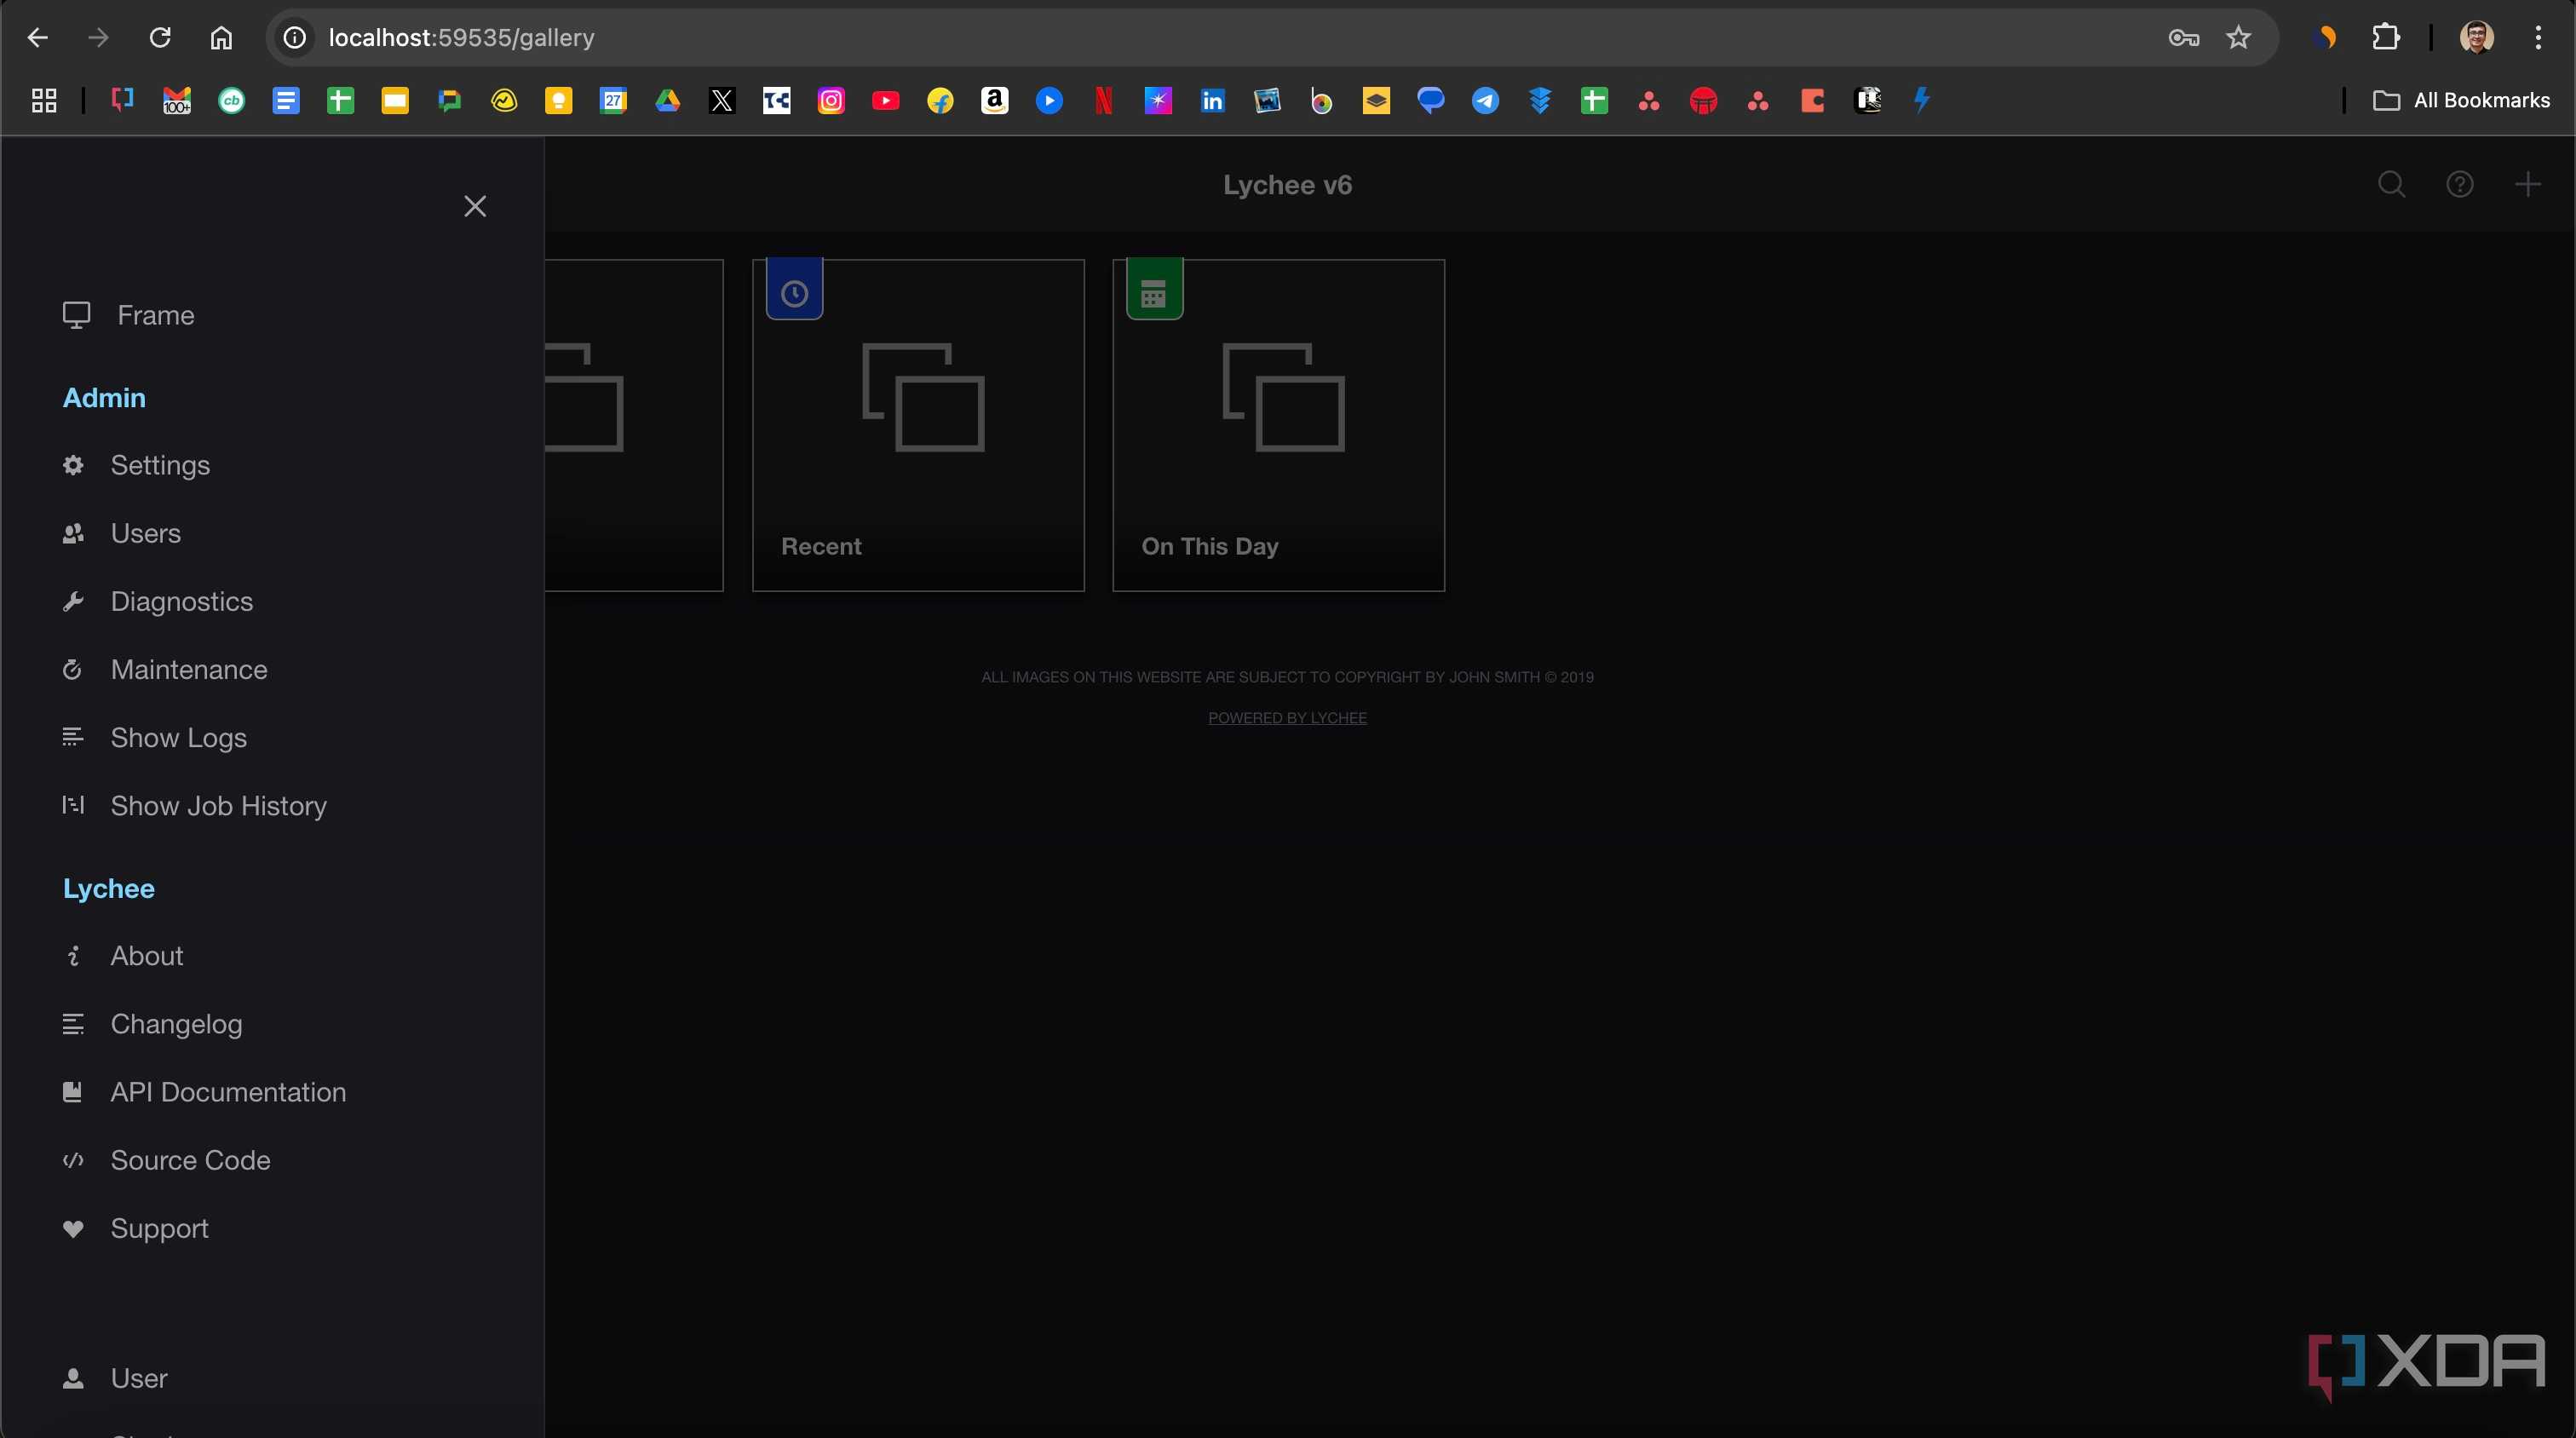Viewport: 2576px width, 1438px height.
Task: Follow the Powered by Lychee link
Action: pos(1287,718)
